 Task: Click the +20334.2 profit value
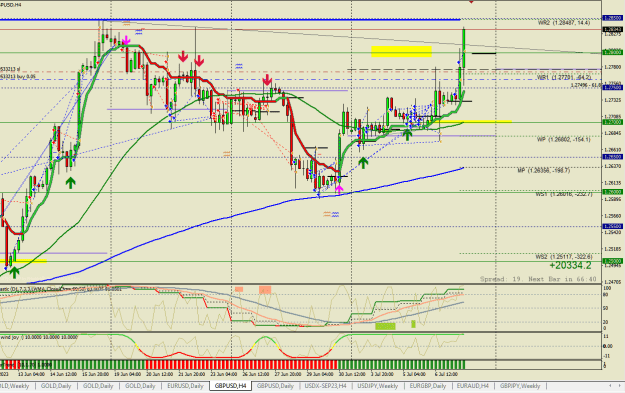coord(570,265)
